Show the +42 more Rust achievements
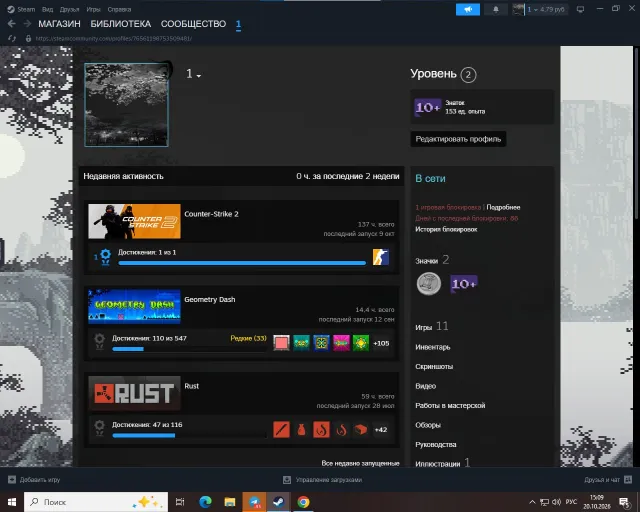 click(x=381, y=430)
